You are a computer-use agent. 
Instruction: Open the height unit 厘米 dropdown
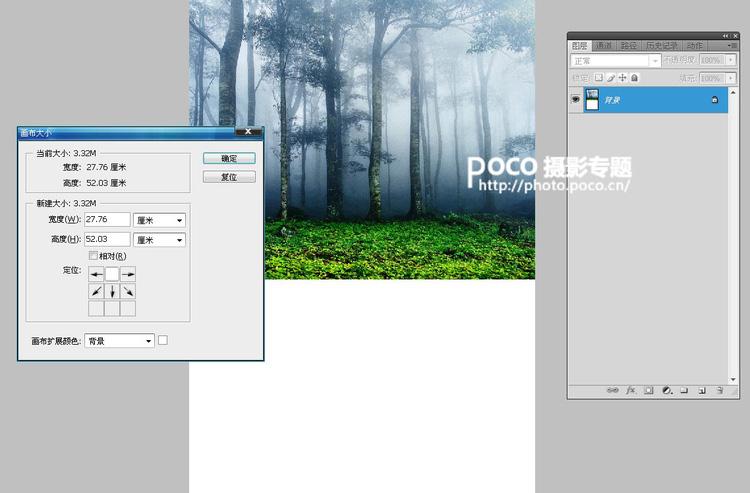[160, 240]
